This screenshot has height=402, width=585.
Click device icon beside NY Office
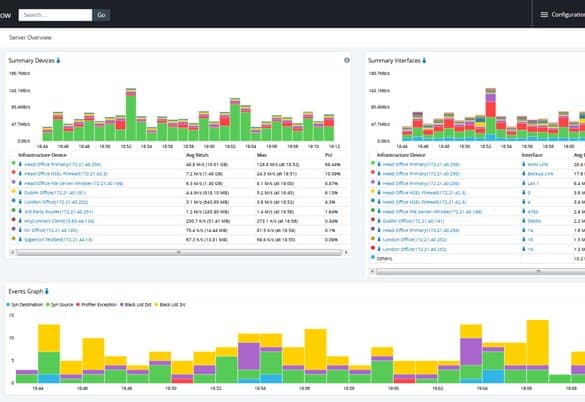point(20,230)
